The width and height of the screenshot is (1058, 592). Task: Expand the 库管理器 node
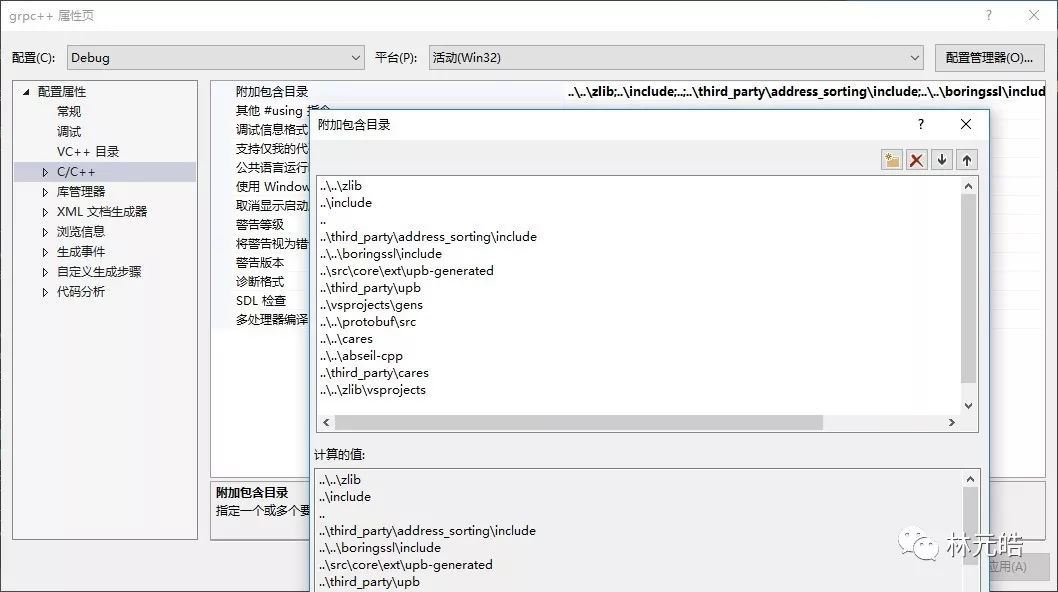pyautogui.click(x=43, y=191)
